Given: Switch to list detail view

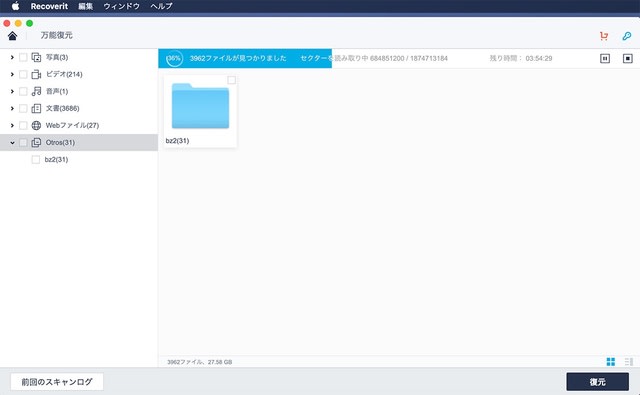Looking at the screenshot, I should 629,362.
